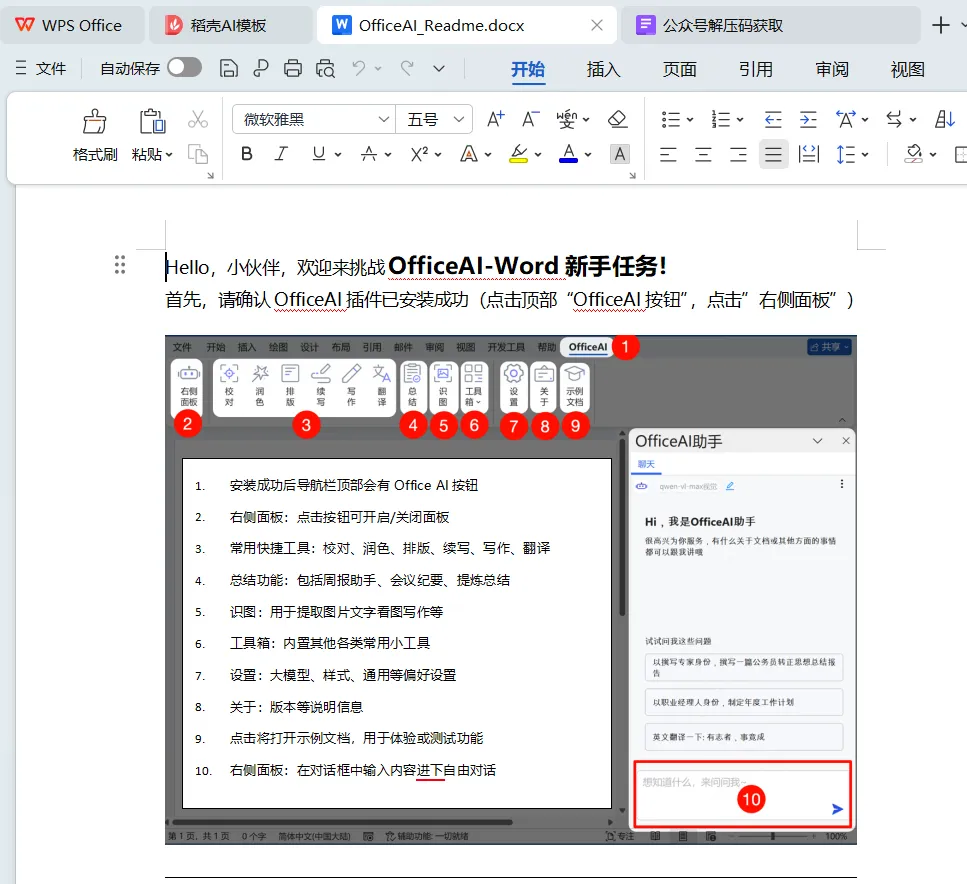Switch to the 稻壳AI模板 tab
The width and height of the screenshot is (967, 884).
tap(229, 25)
